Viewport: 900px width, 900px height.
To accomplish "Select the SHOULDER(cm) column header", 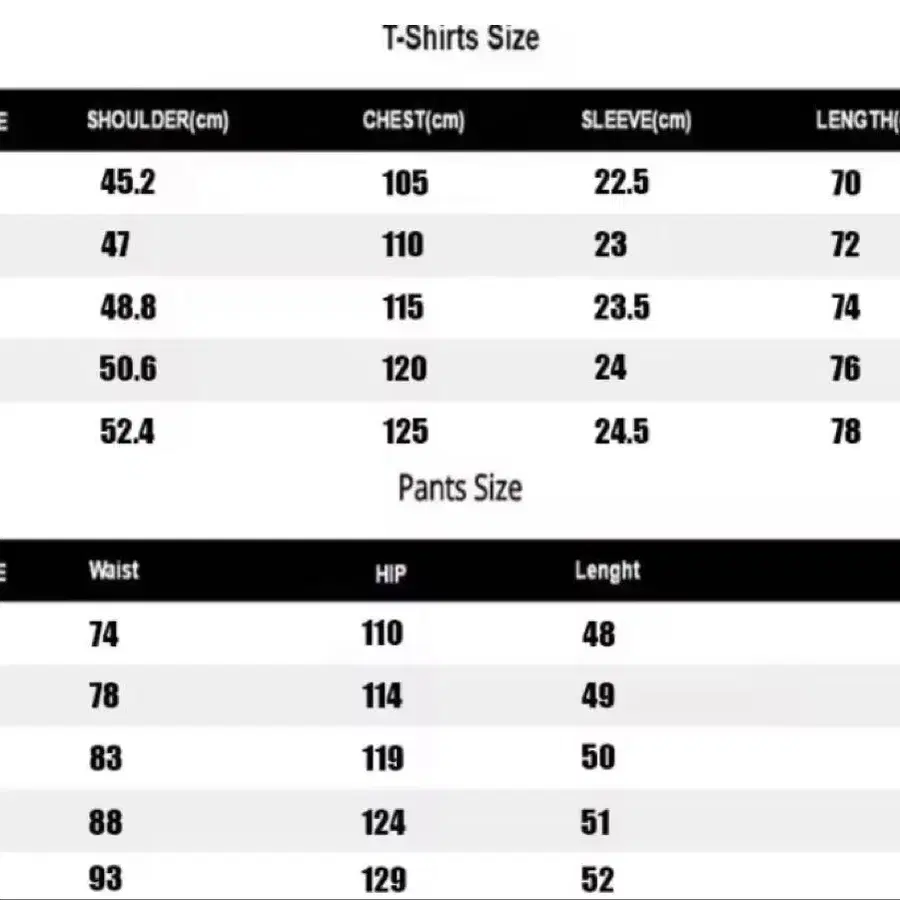I will coord(158,120).
